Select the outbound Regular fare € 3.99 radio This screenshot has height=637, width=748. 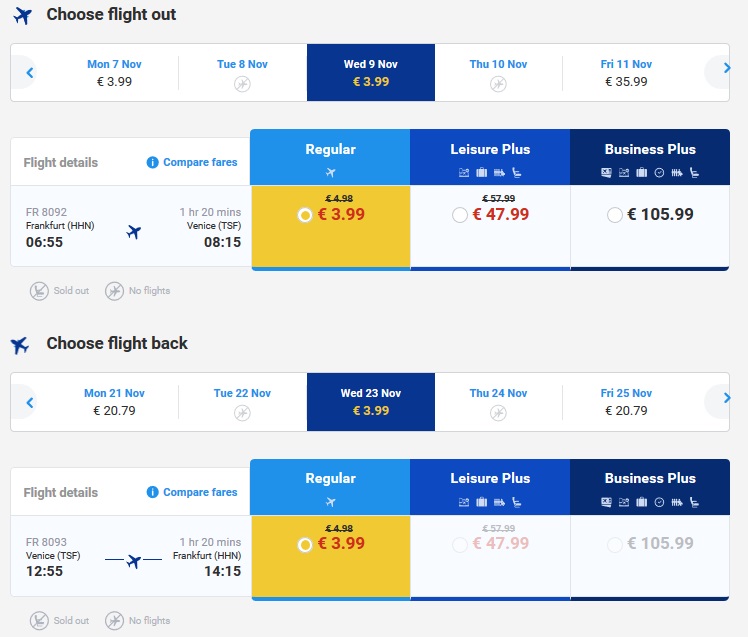(305, 215)
